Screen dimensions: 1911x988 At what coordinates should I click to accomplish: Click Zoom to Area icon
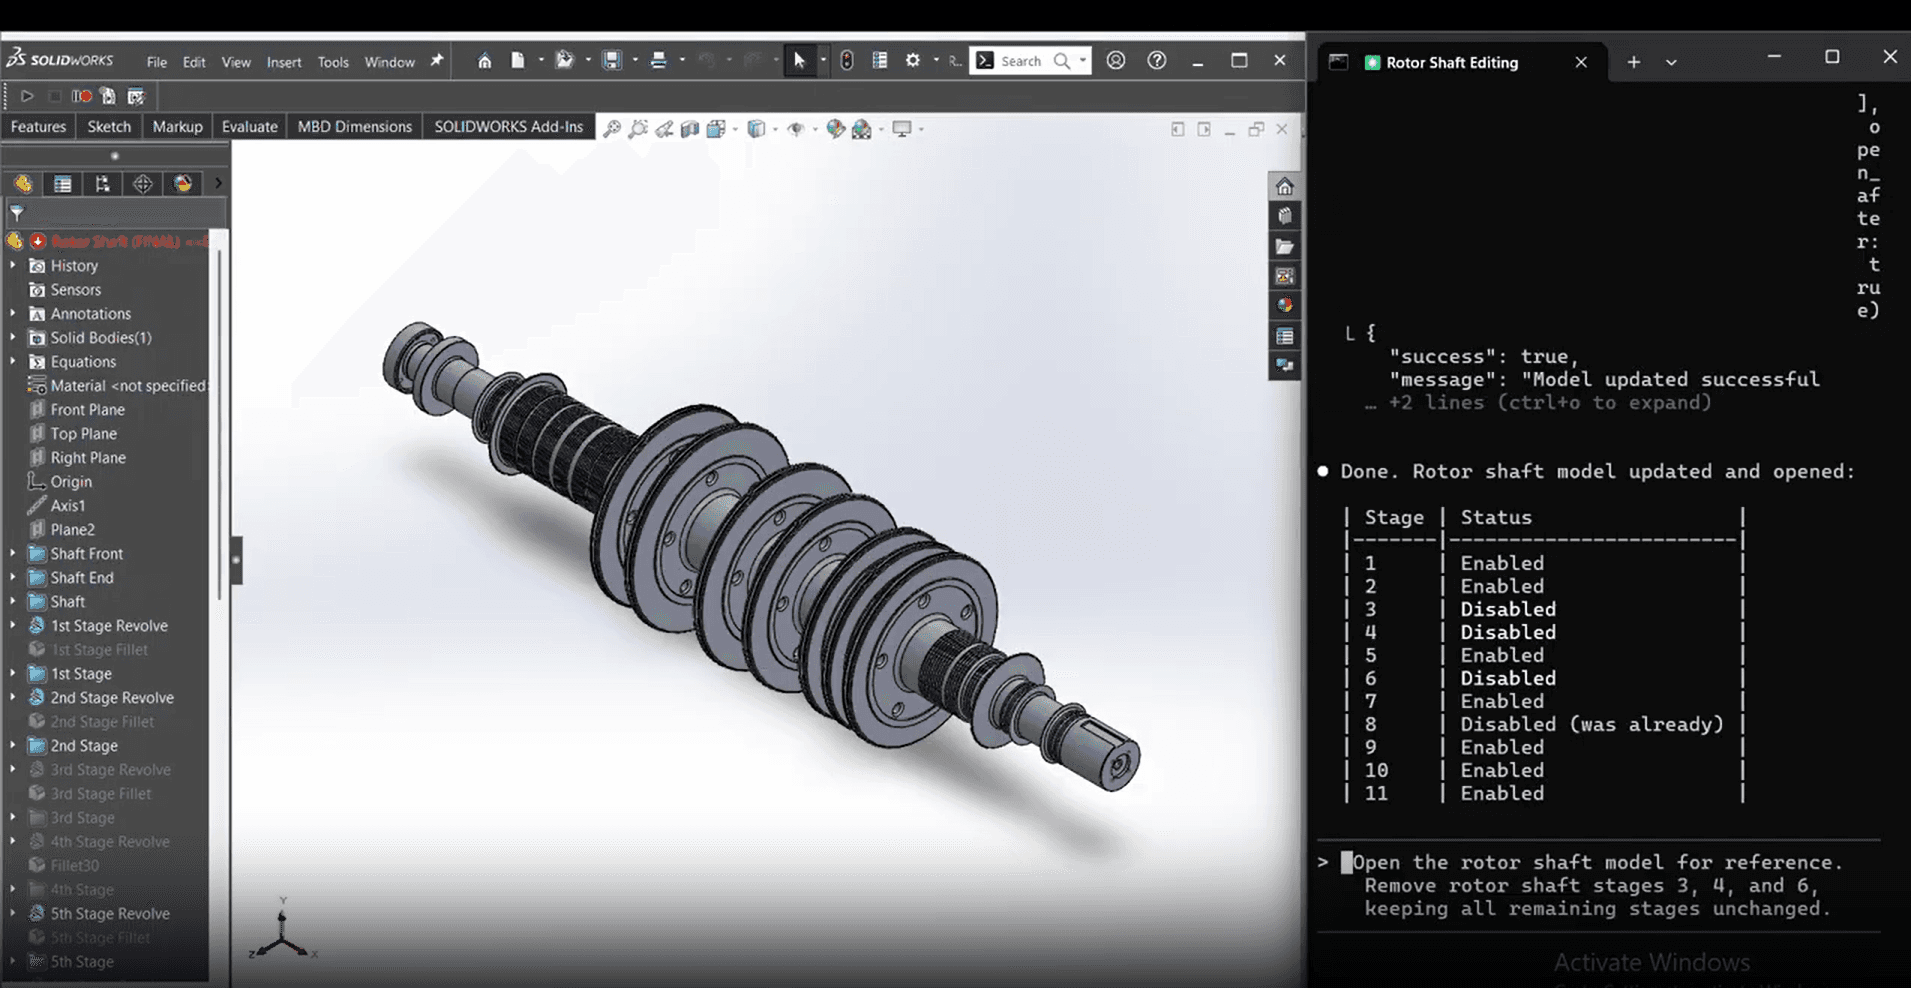[x=638, y=129]
